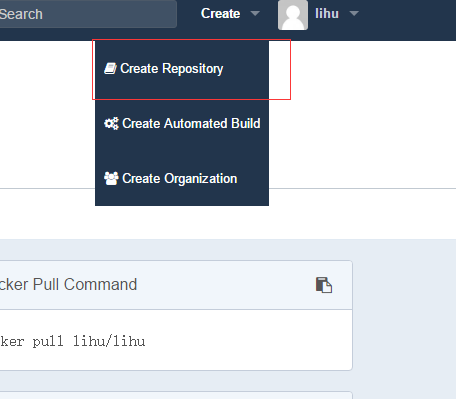Select the docker pull lihu/lihu command text
Image resolution: width=456 pixels, height=399 pixels.
pos(73,341)
